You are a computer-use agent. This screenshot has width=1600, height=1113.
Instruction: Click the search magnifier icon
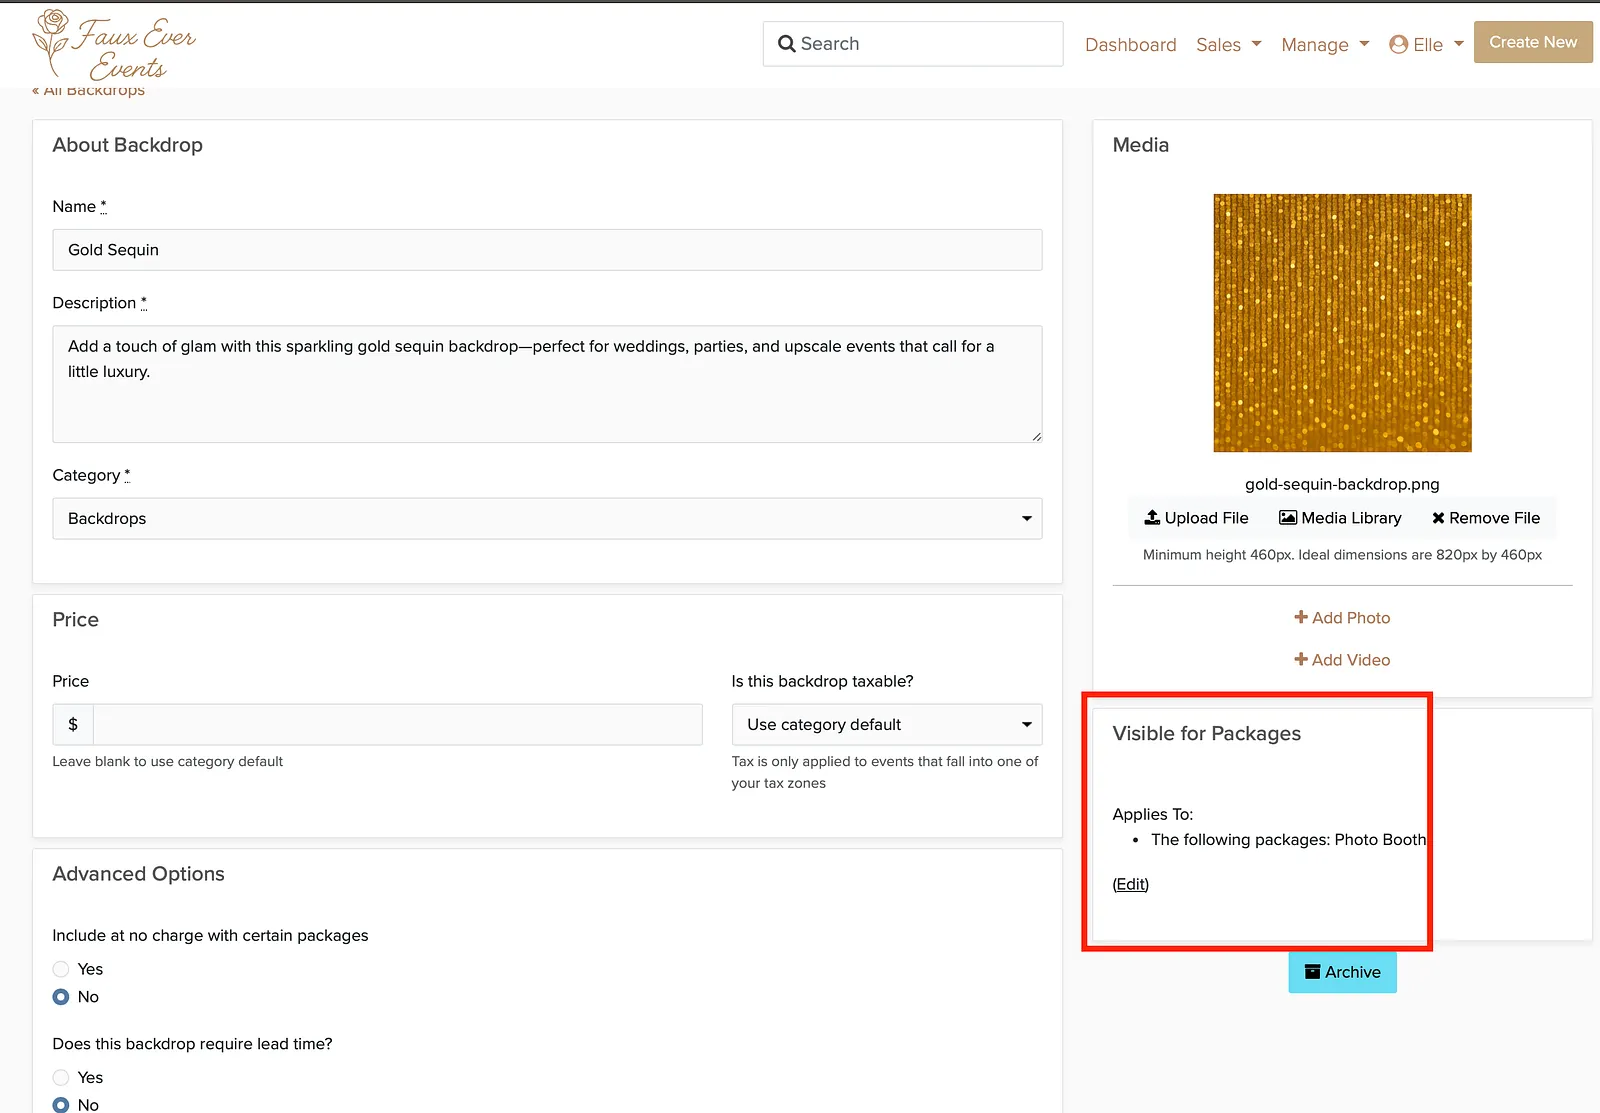coord(787,44)
